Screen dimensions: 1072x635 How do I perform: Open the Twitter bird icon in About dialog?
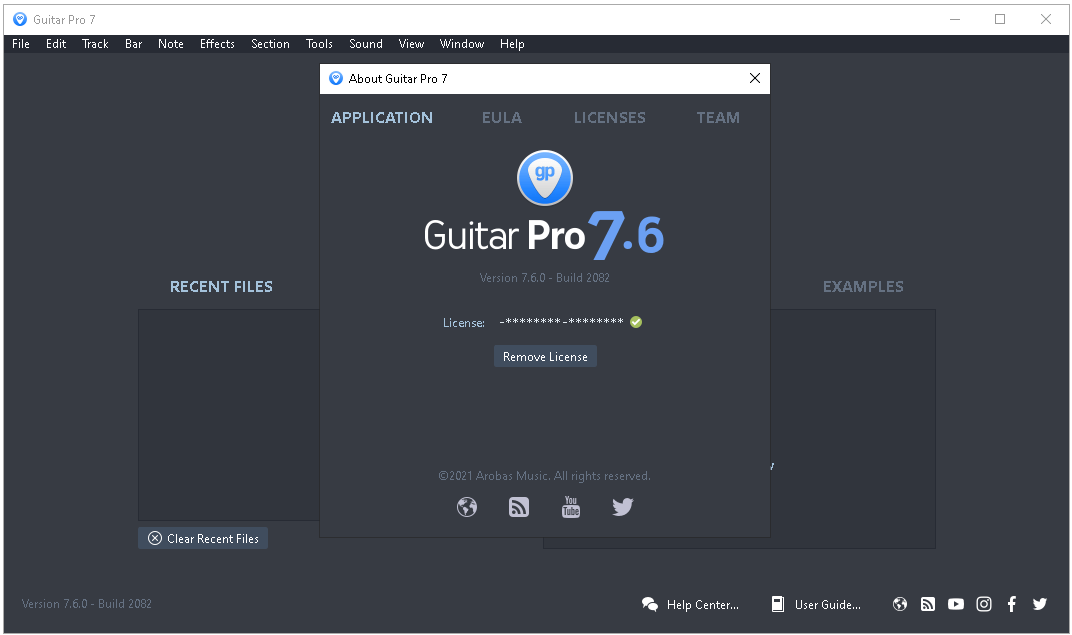[623, 507]
